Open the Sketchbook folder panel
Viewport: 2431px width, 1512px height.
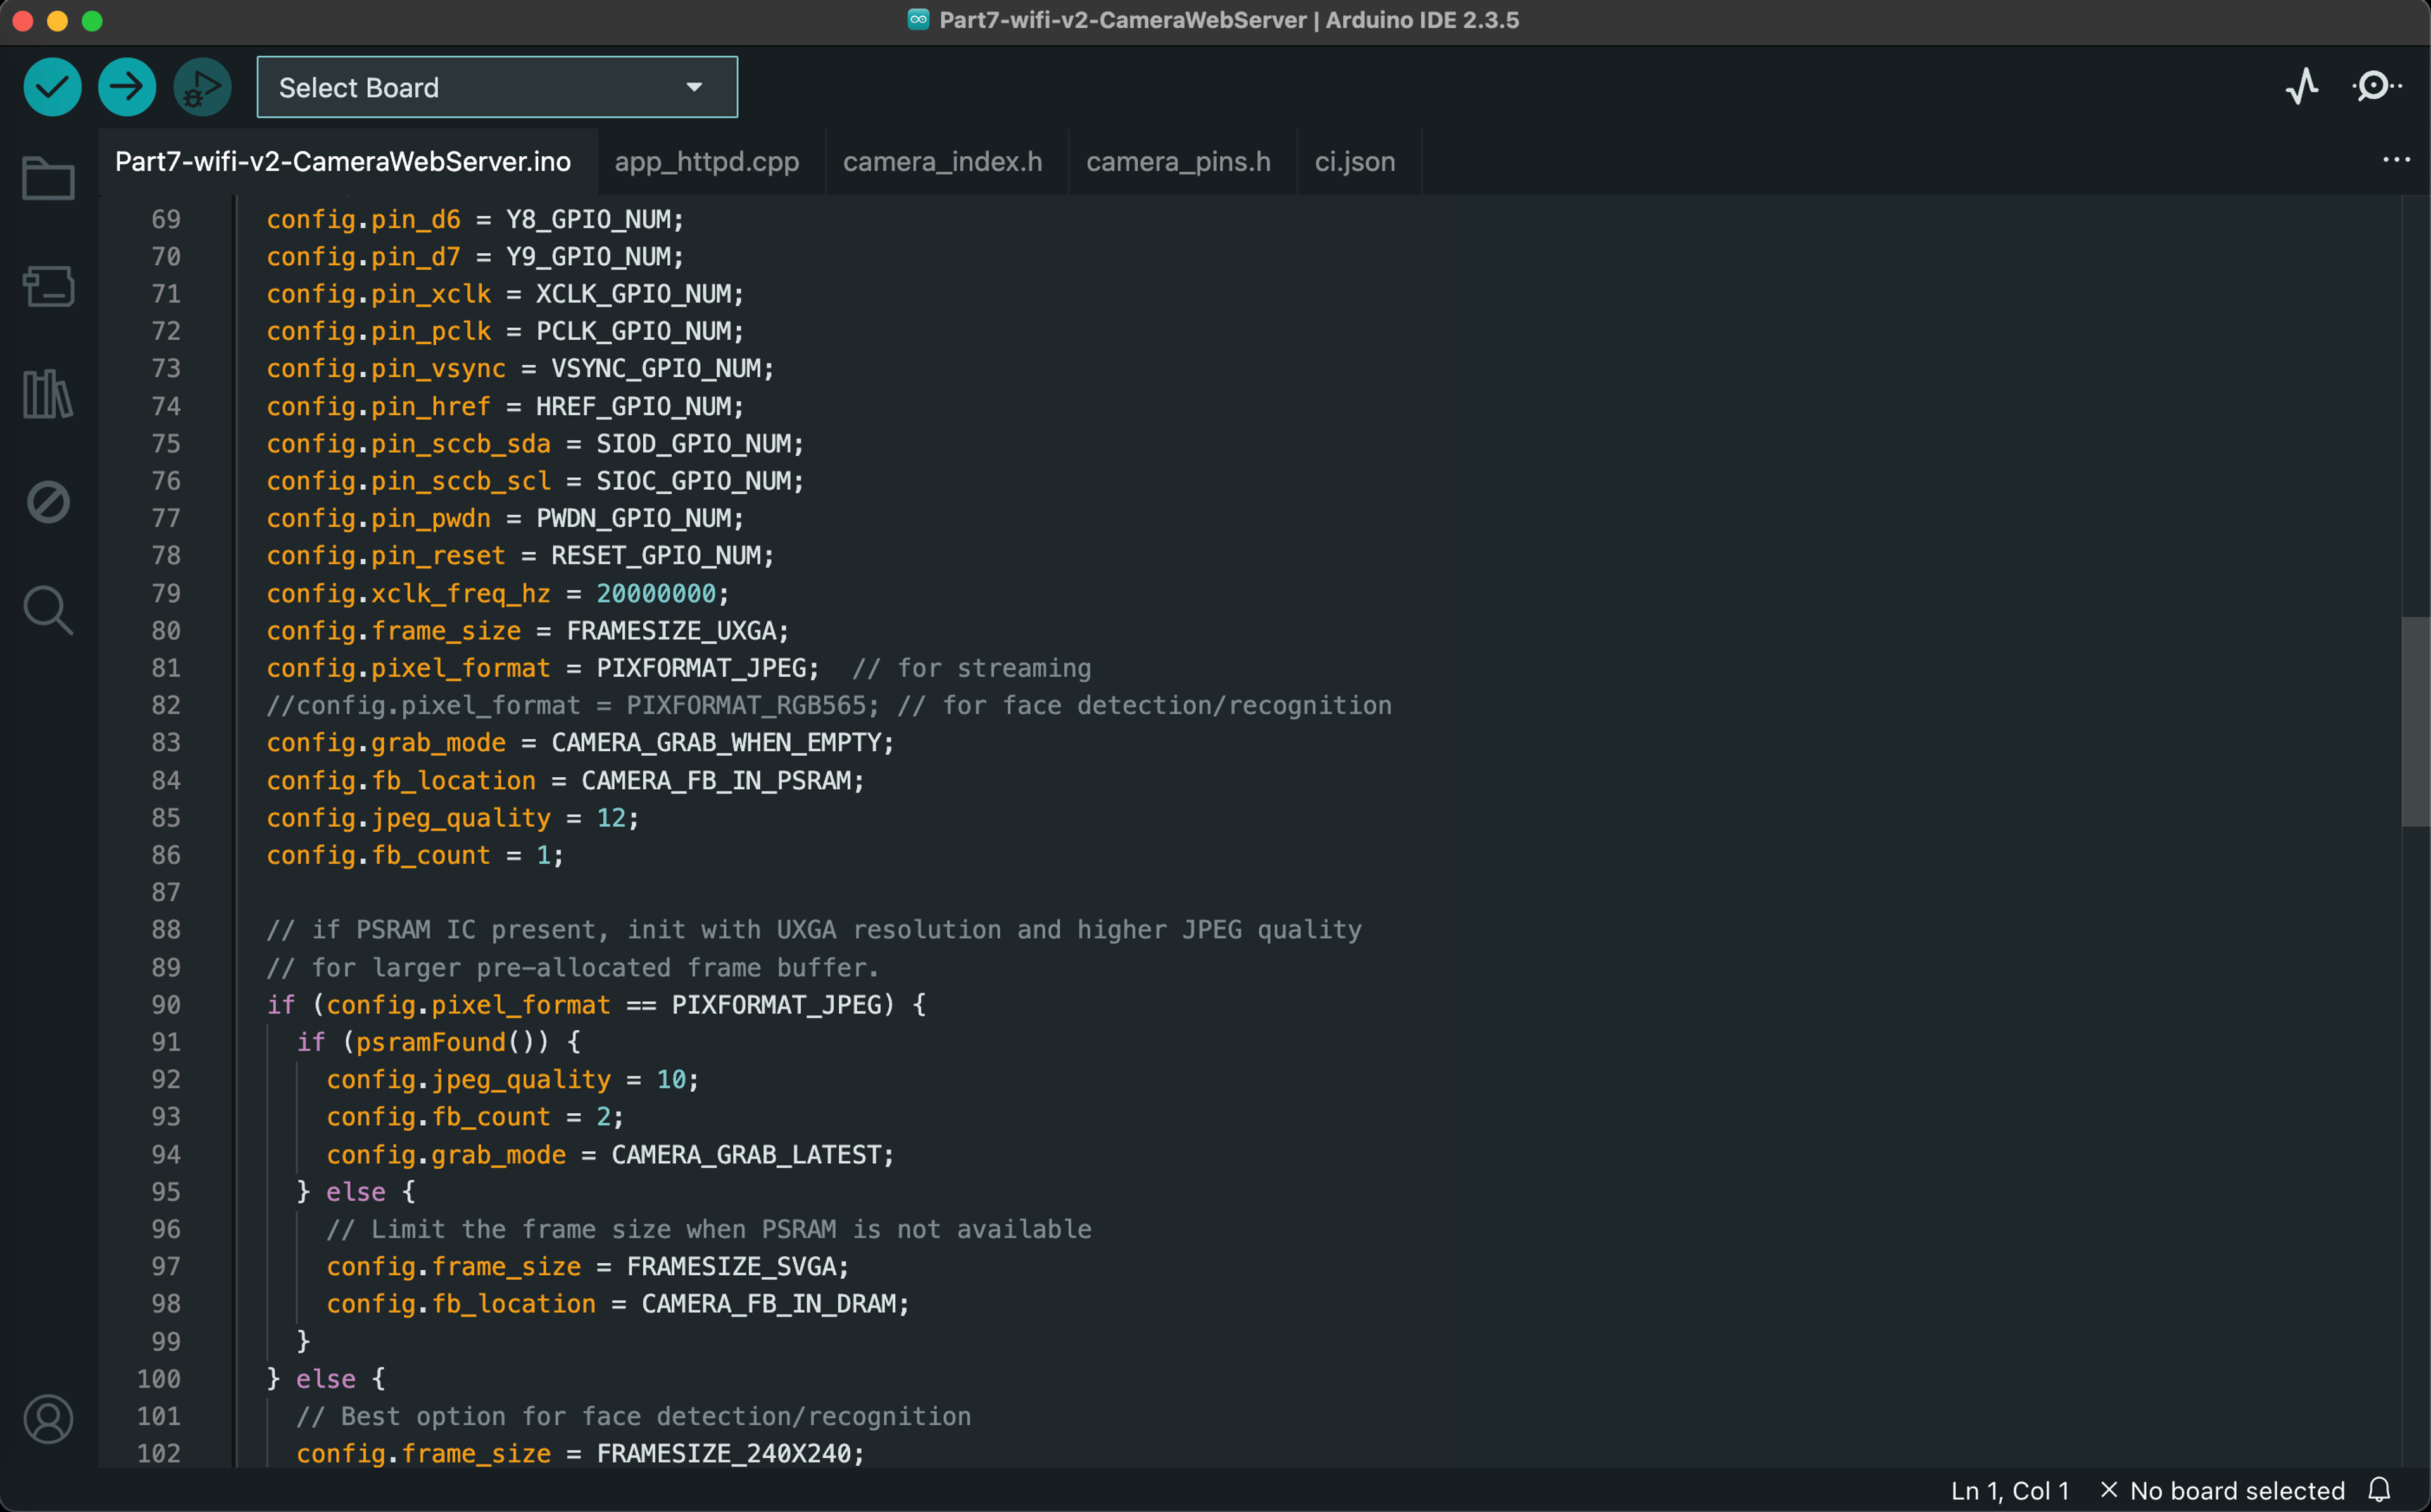pyautogui.click(x=48, y=179)
